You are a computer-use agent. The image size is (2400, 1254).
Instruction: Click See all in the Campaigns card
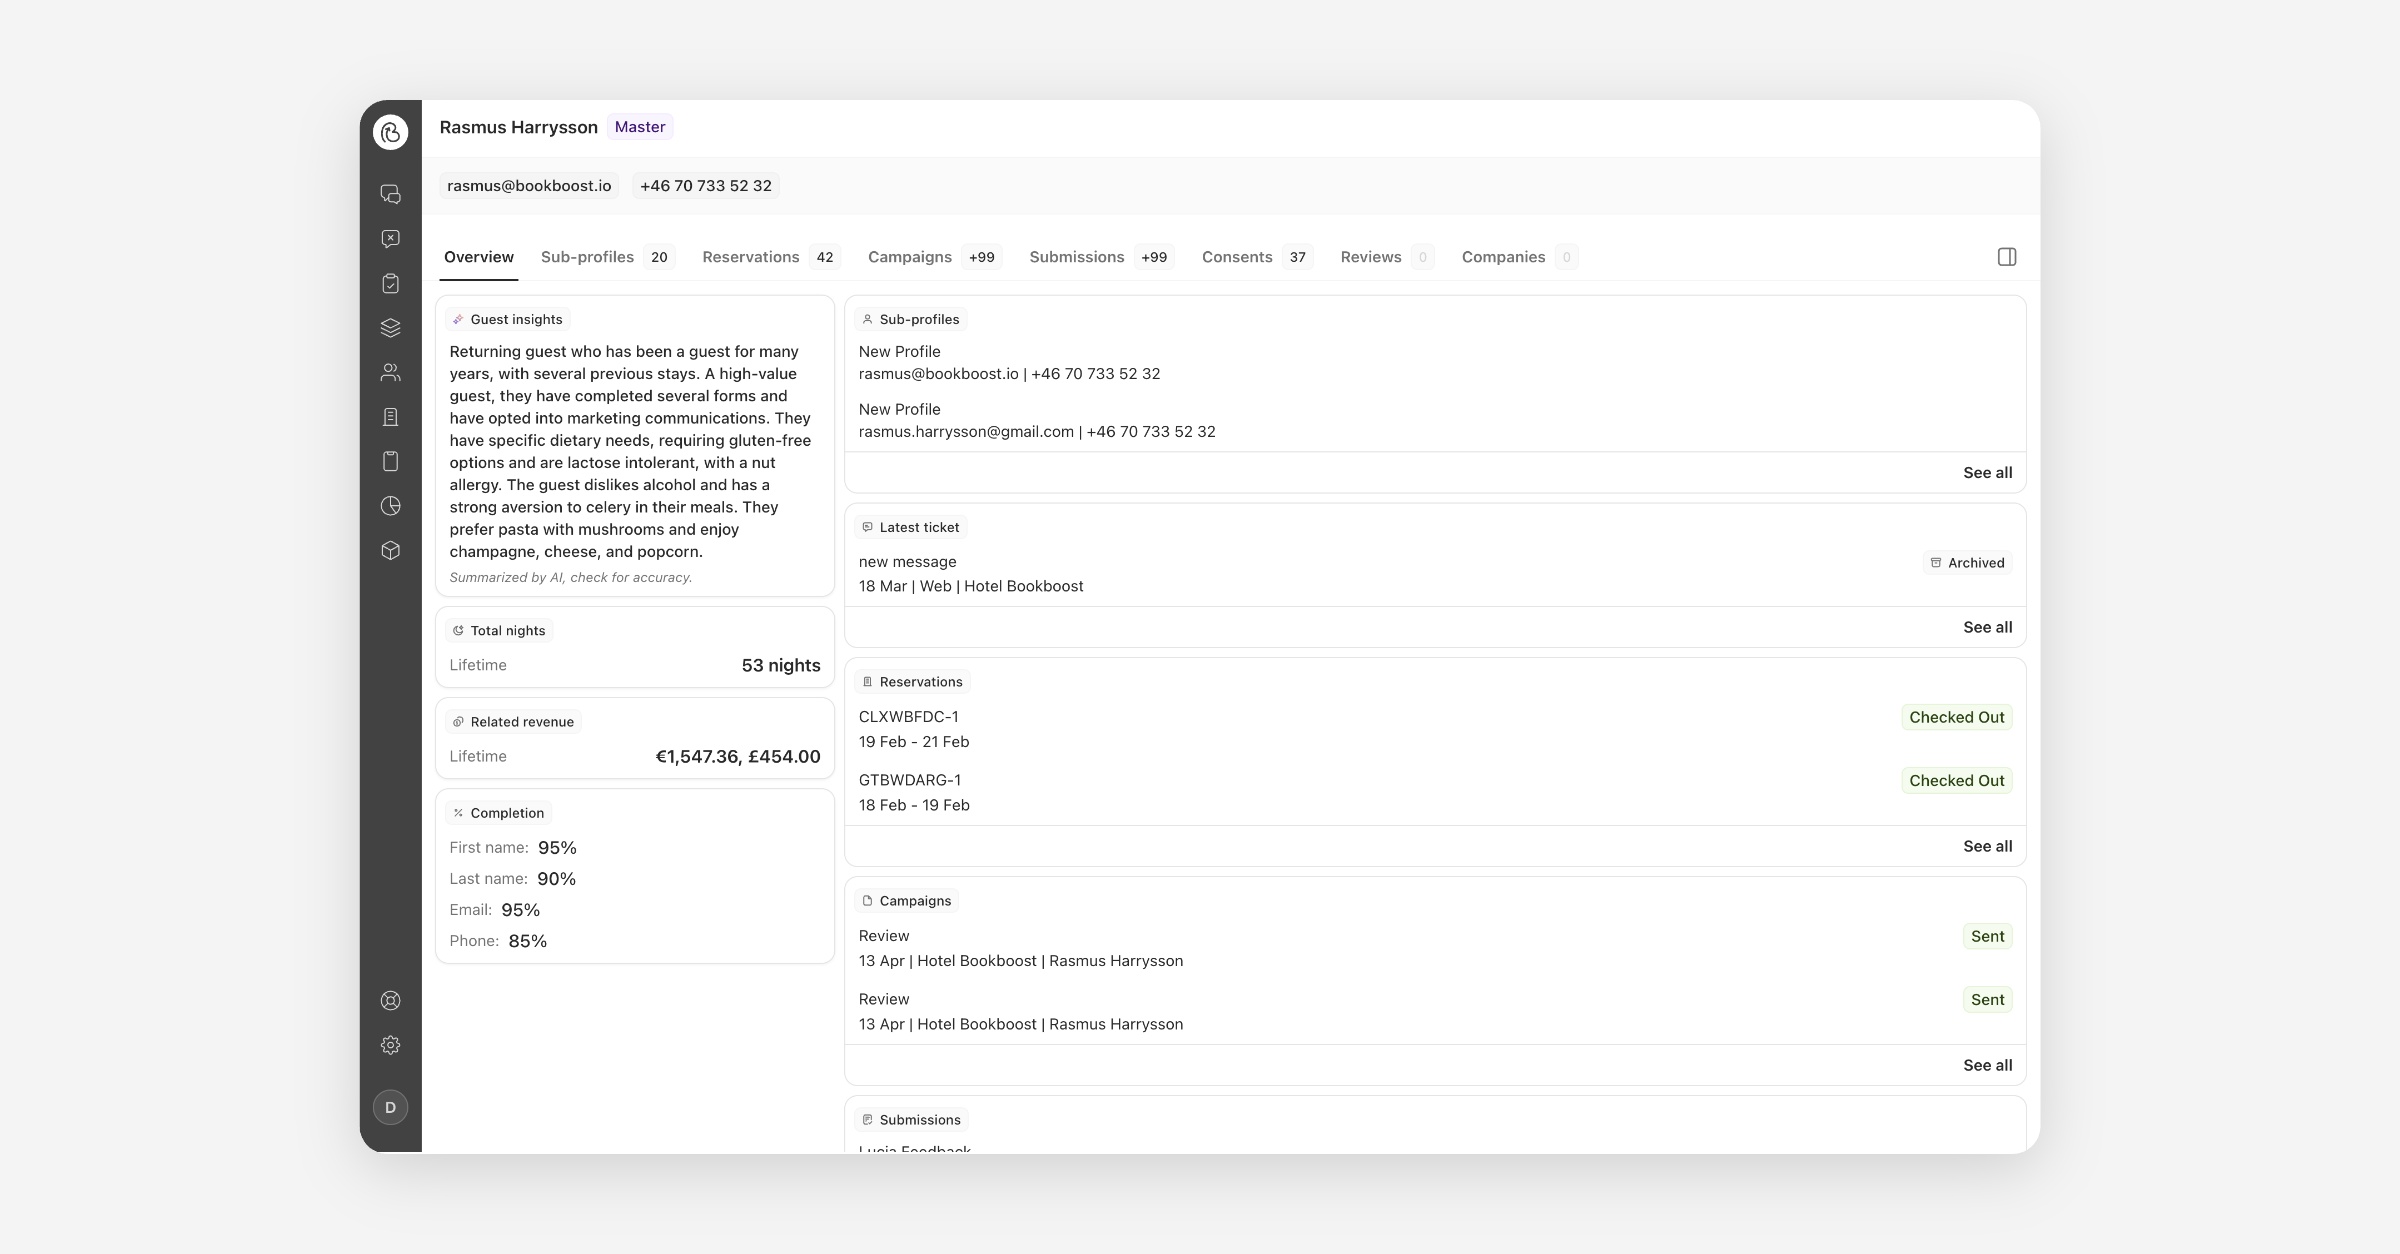click(x=1987, y=1065)
